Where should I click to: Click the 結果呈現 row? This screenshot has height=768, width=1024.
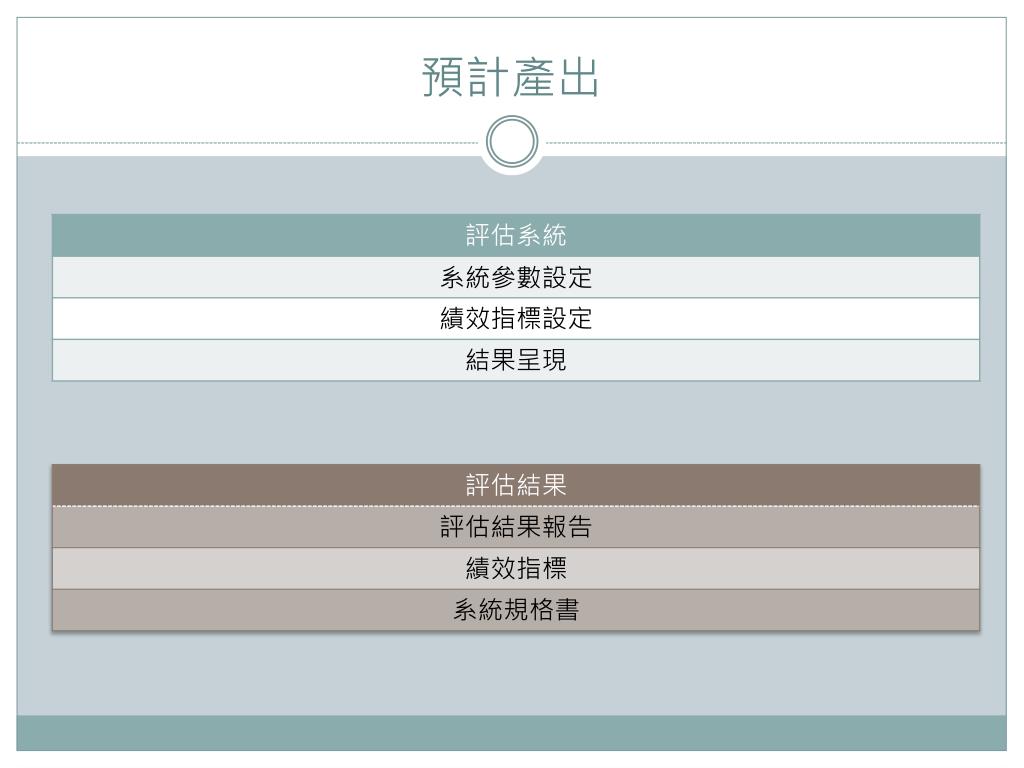[516, 360]
